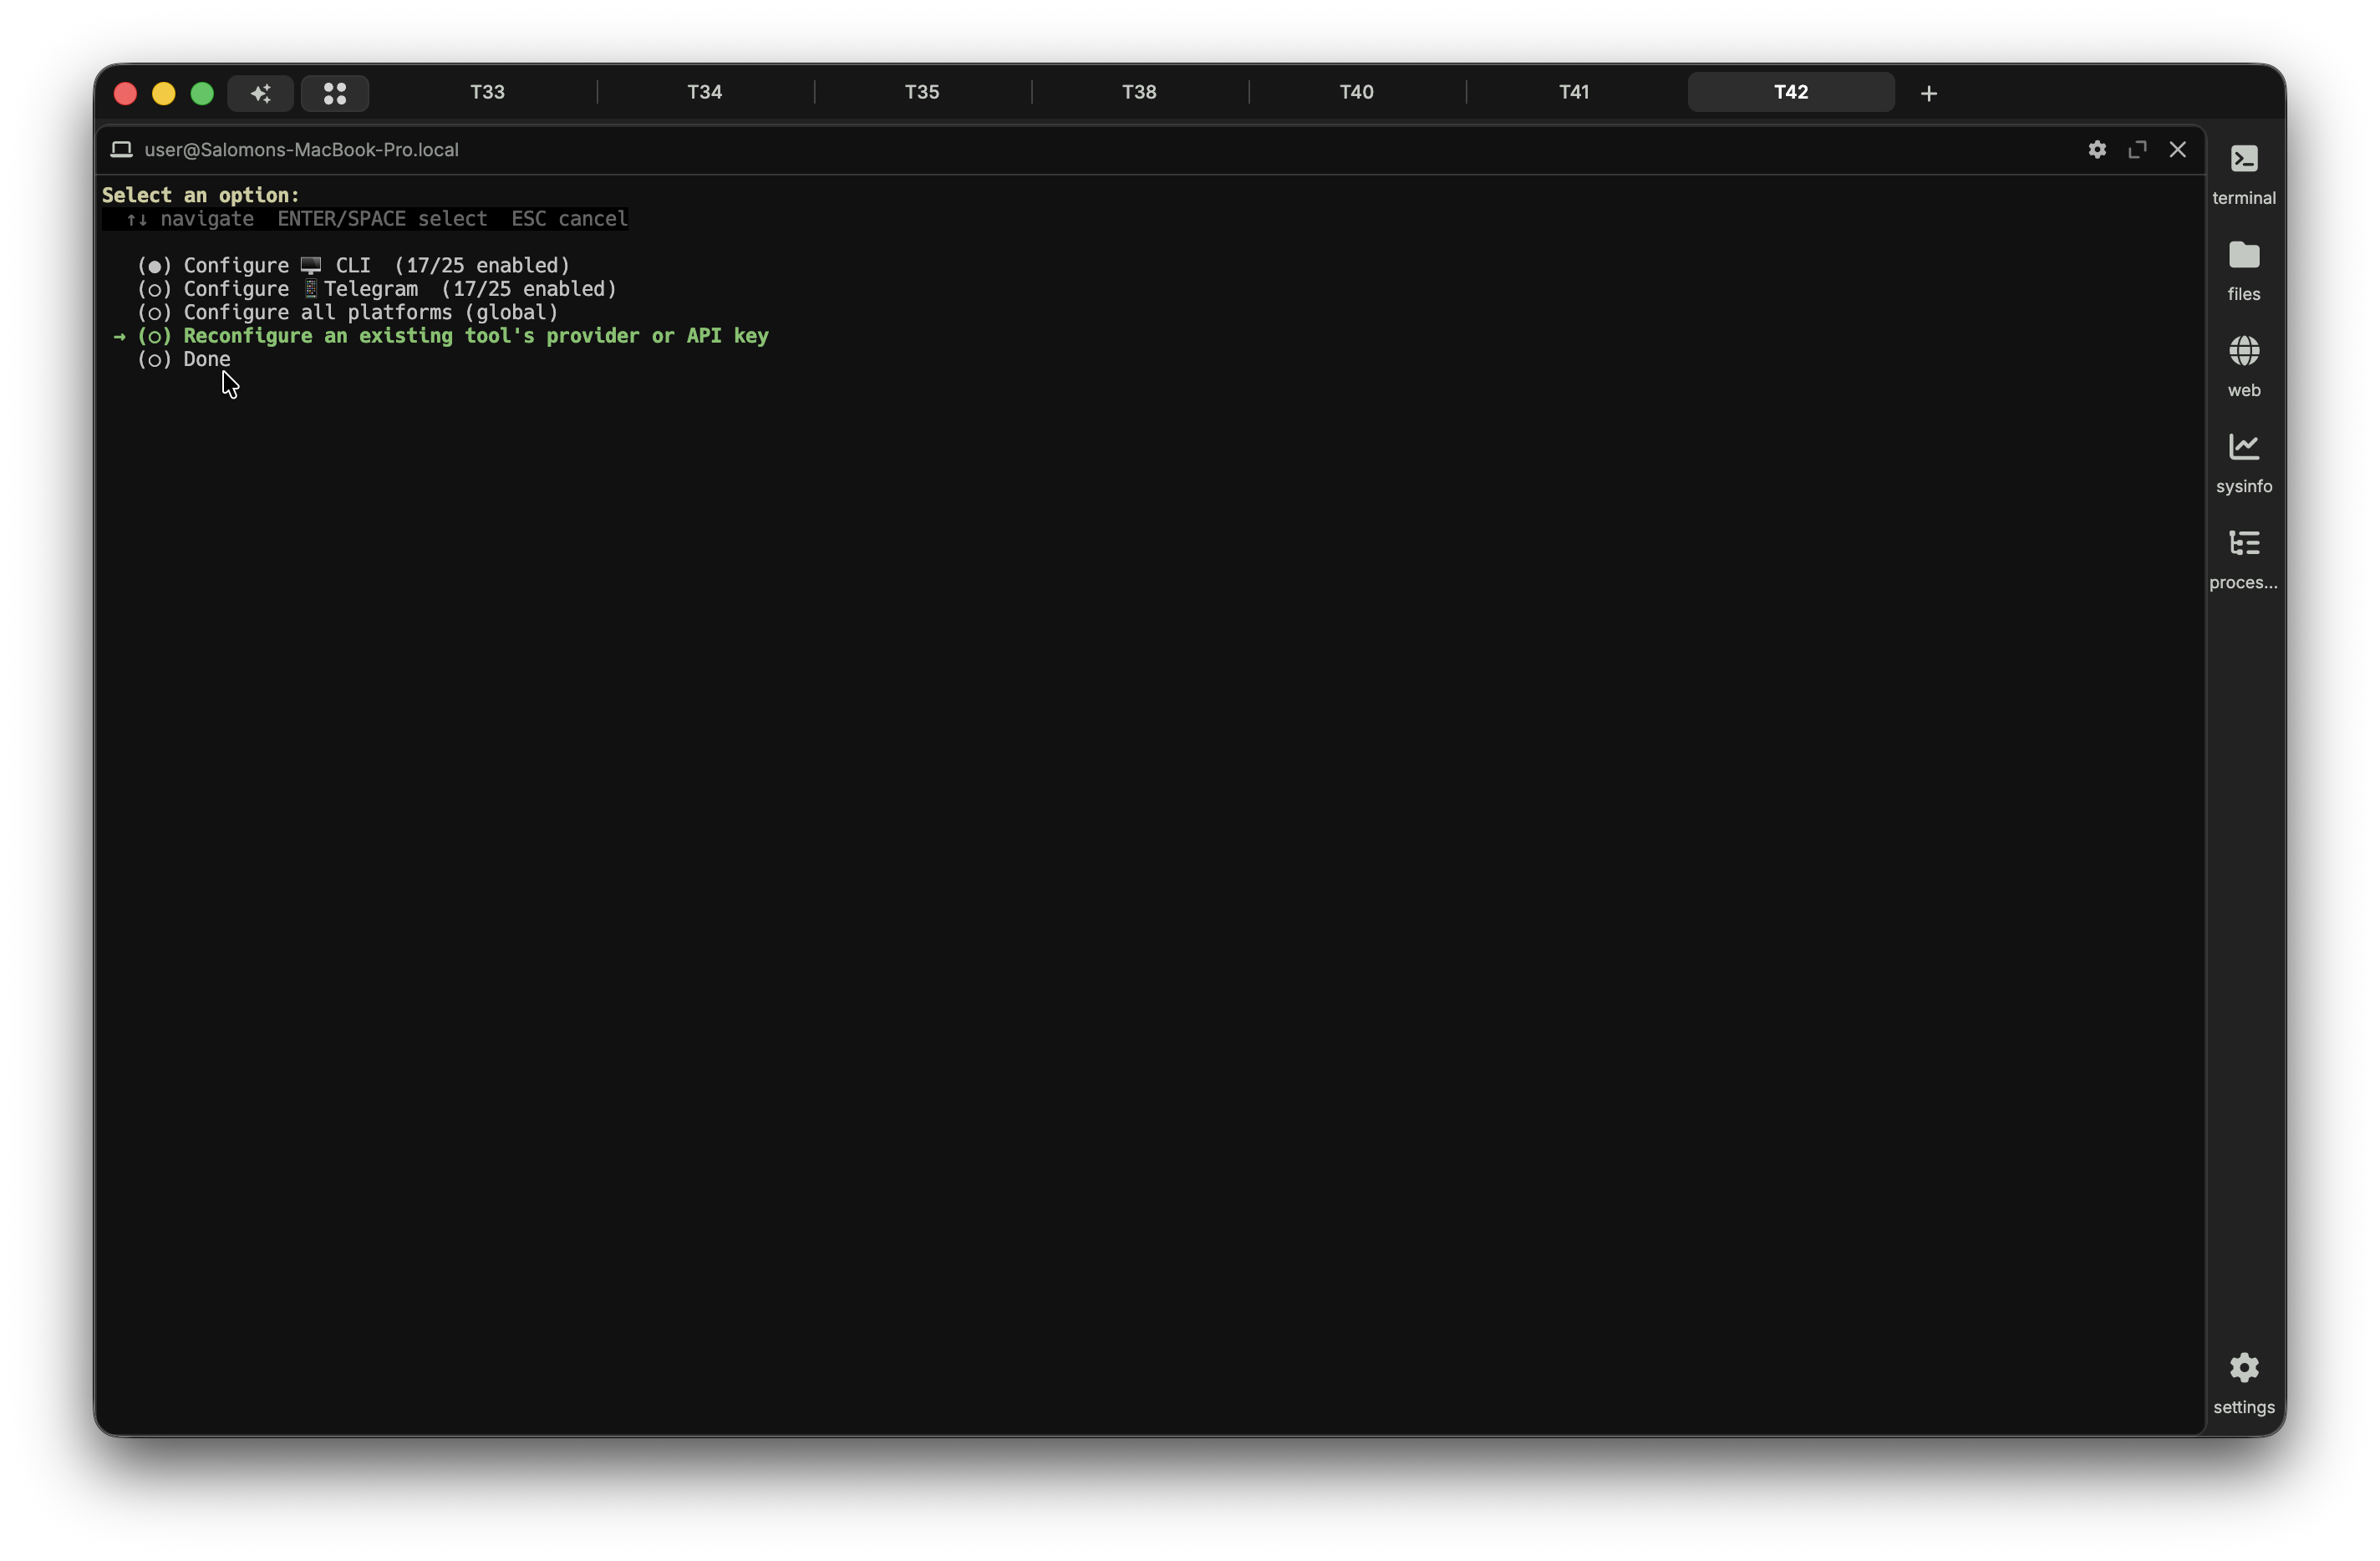Open terminal block settings gear icon

point(2097,149)
